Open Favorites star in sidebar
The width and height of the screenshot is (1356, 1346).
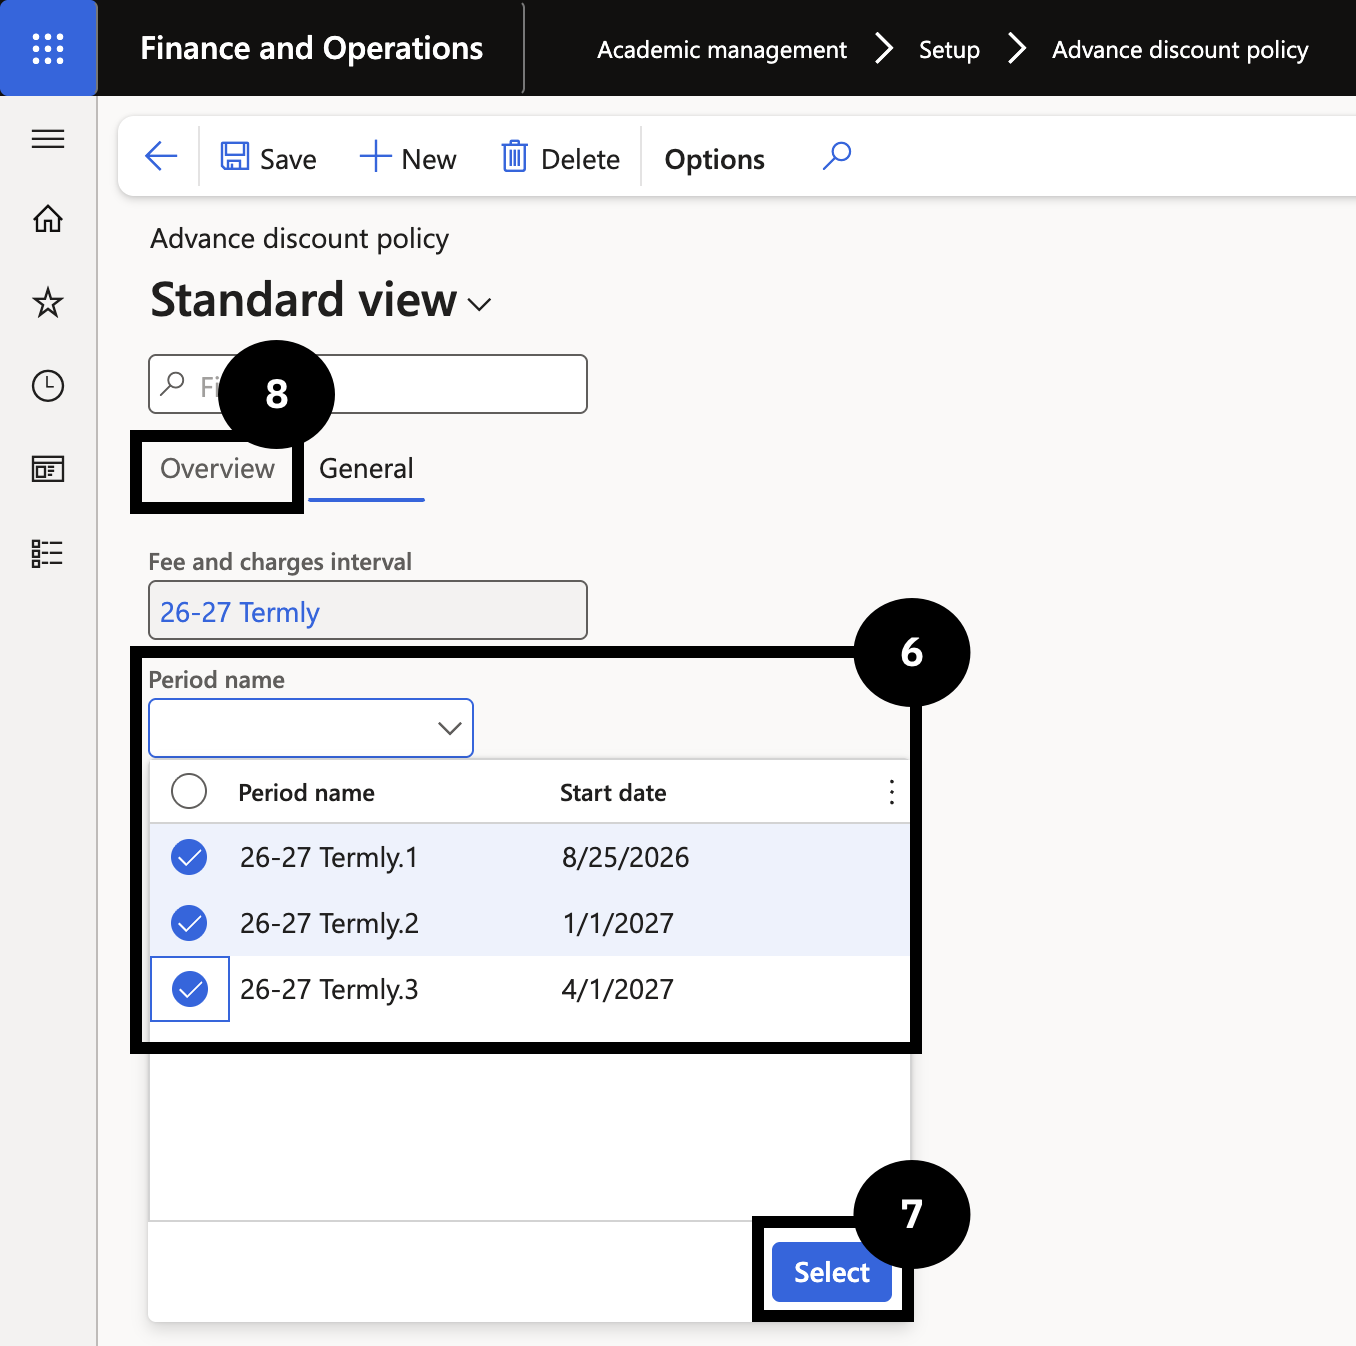click(48, 302)
